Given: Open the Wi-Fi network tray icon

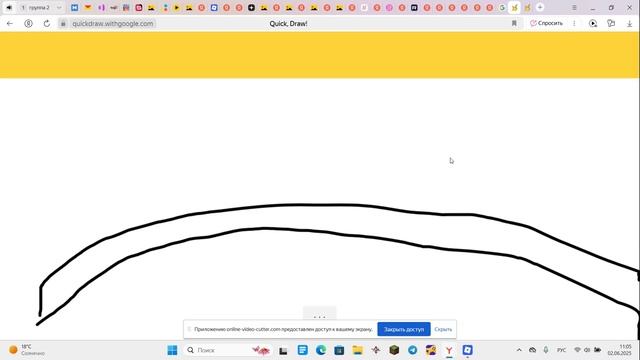Looking at the screenshot, I should [x=577, y=350].
